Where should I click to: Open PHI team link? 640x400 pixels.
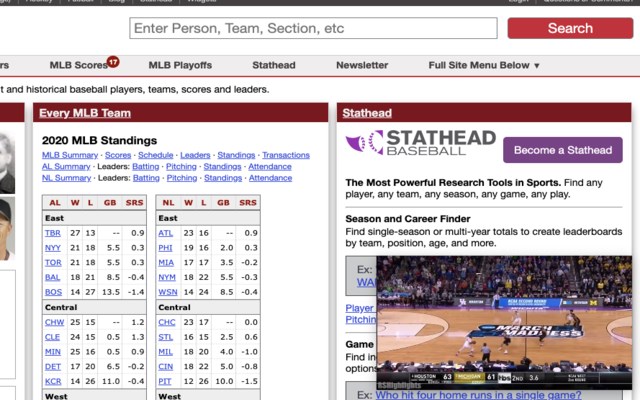[x=165, y=248]
